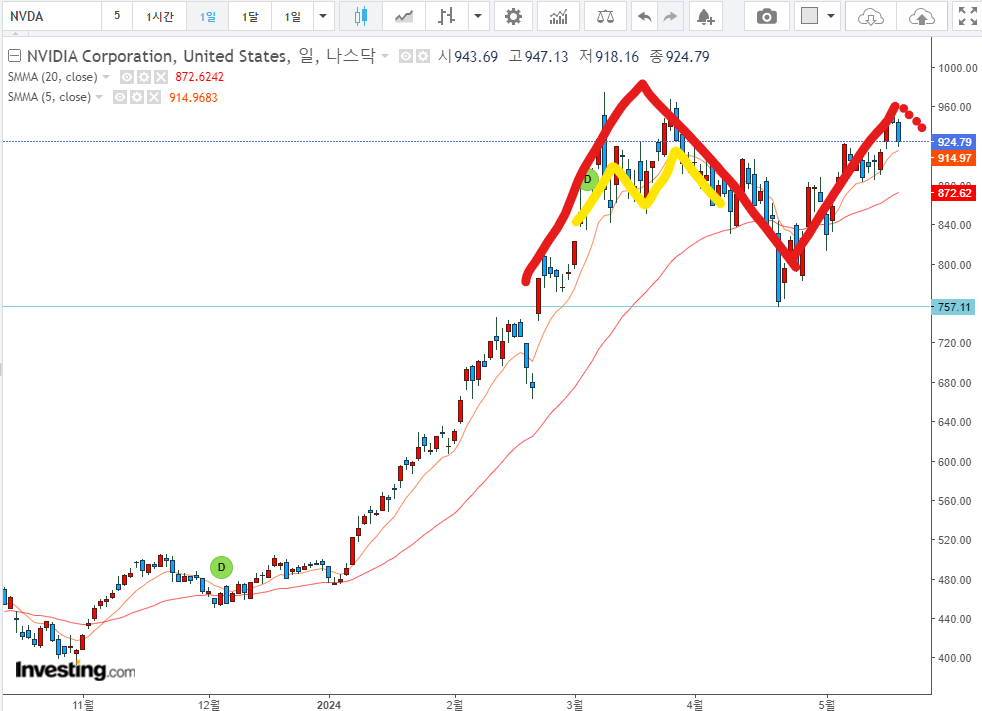Viewport: 982px width, 711px height.
Task: Select the candlestick chart type icon
Action: tap(361, 16)
